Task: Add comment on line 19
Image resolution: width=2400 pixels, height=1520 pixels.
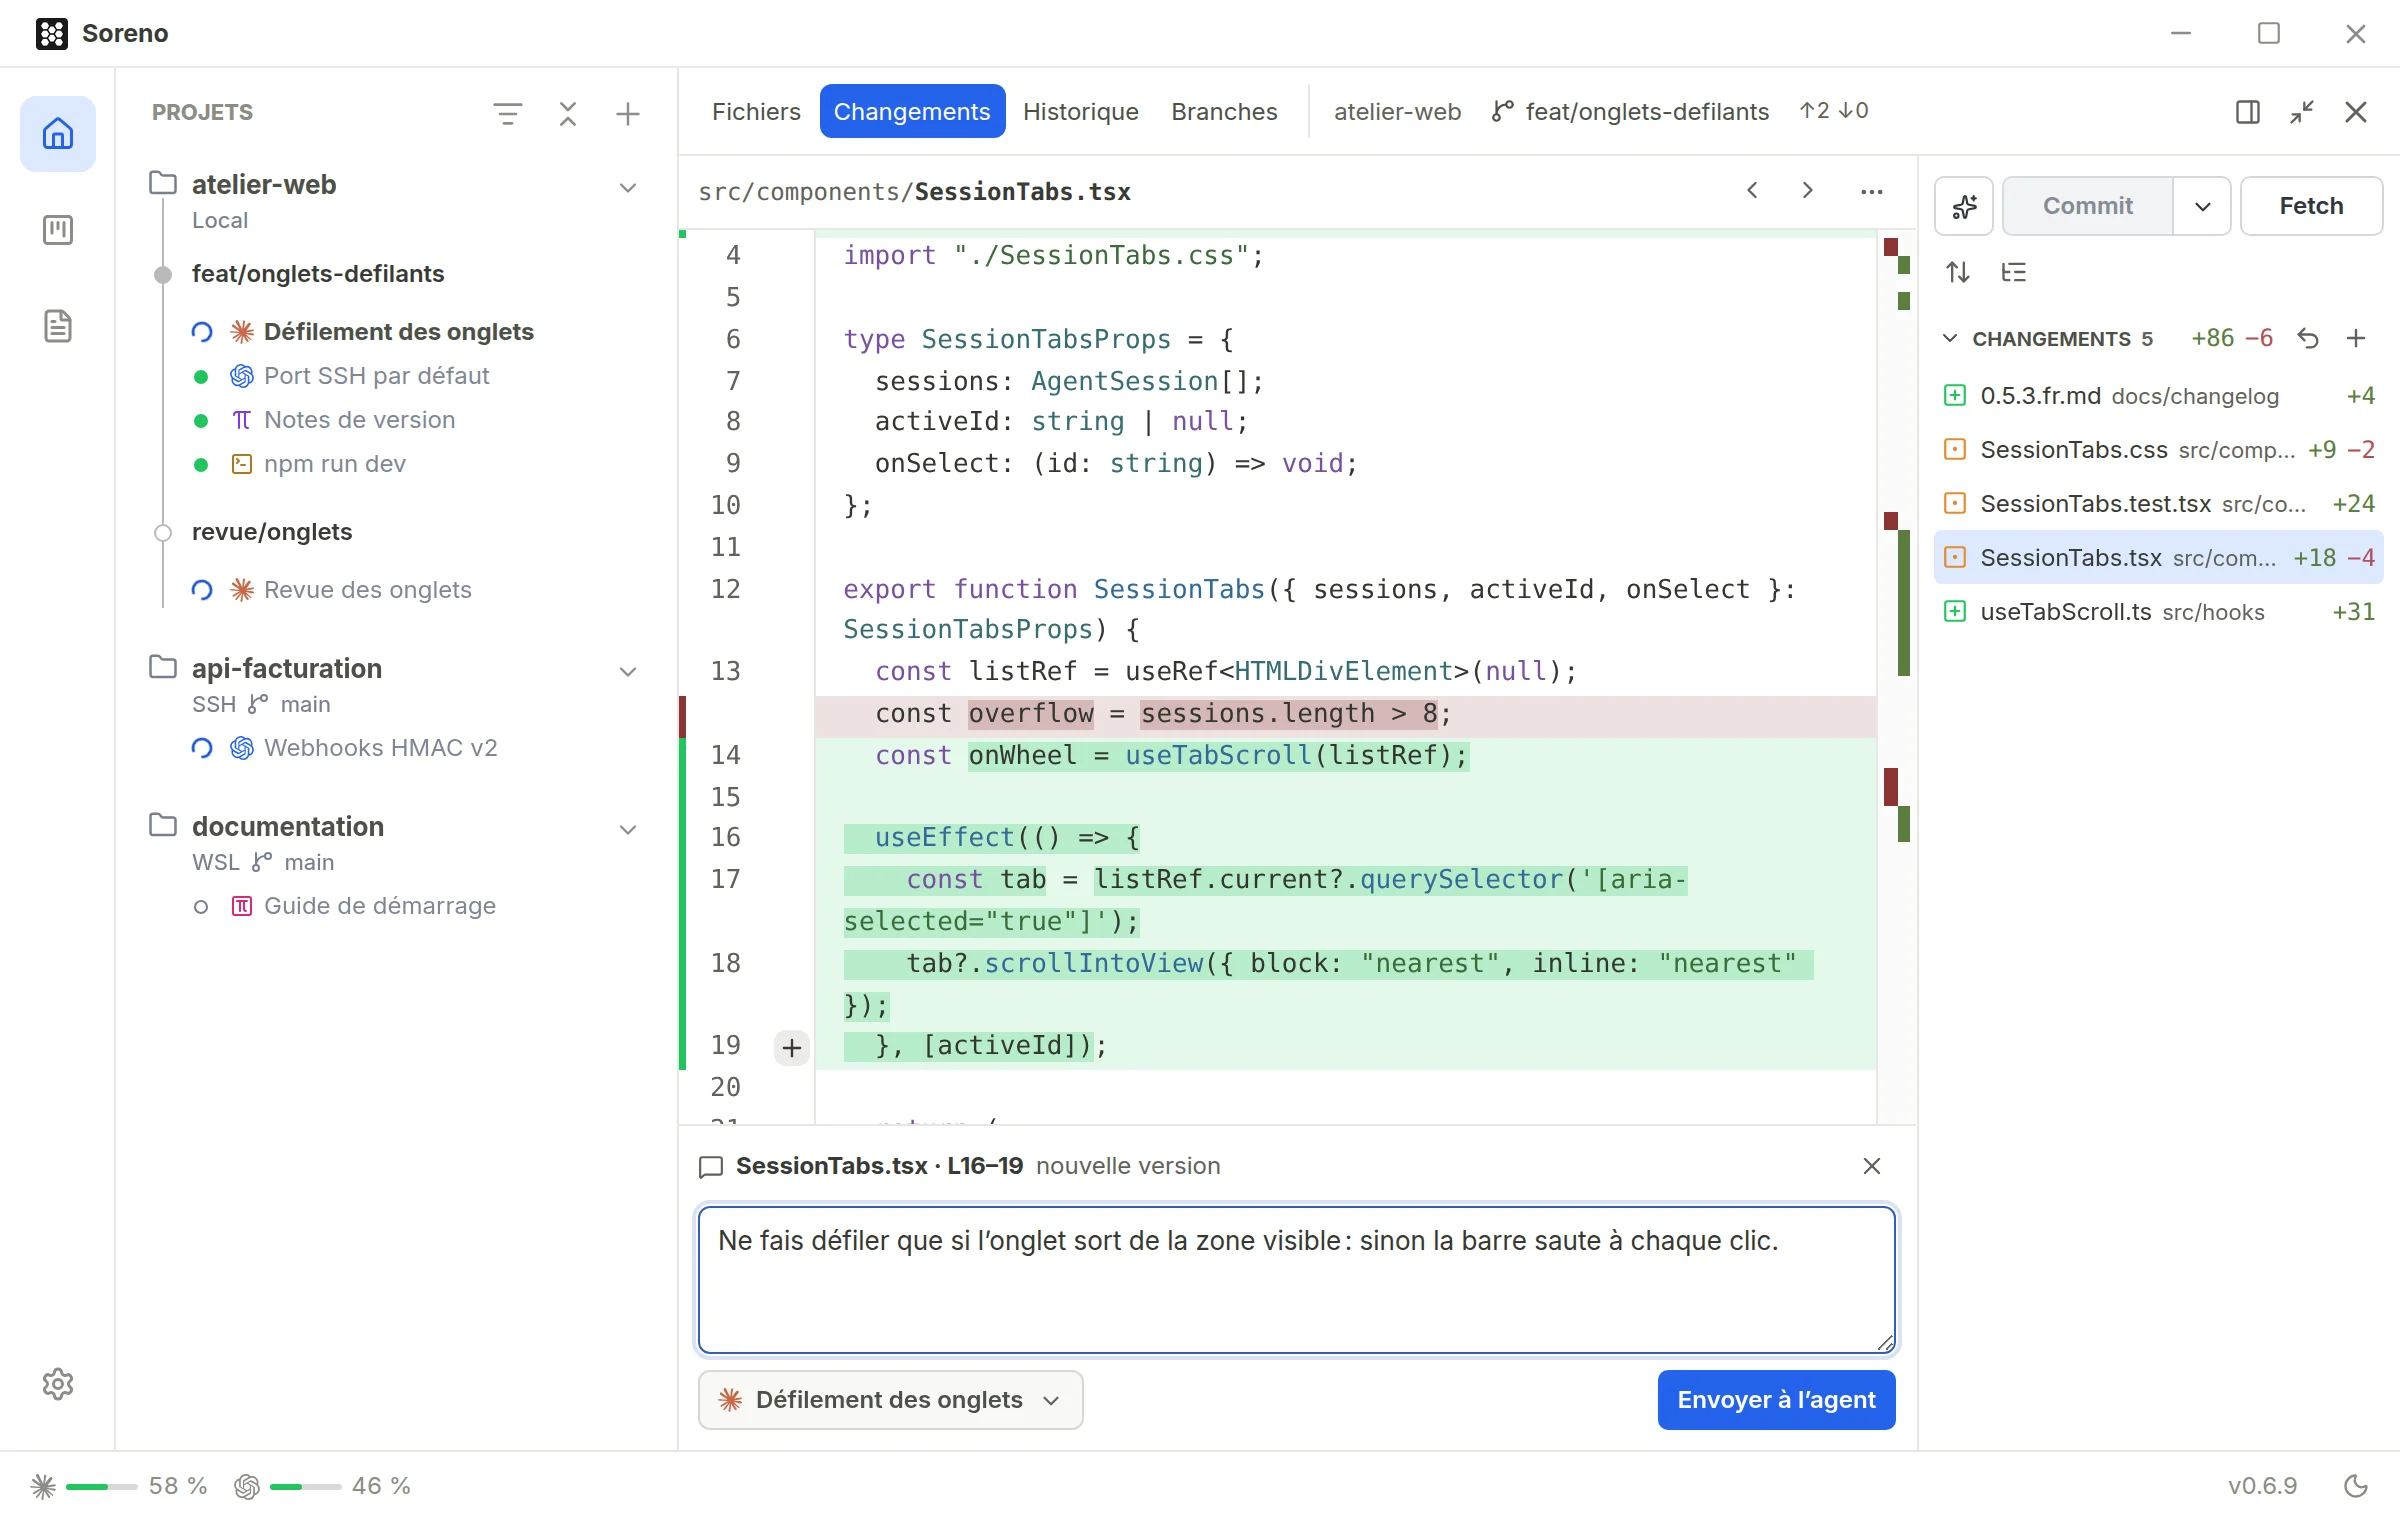Action: 792,1047
